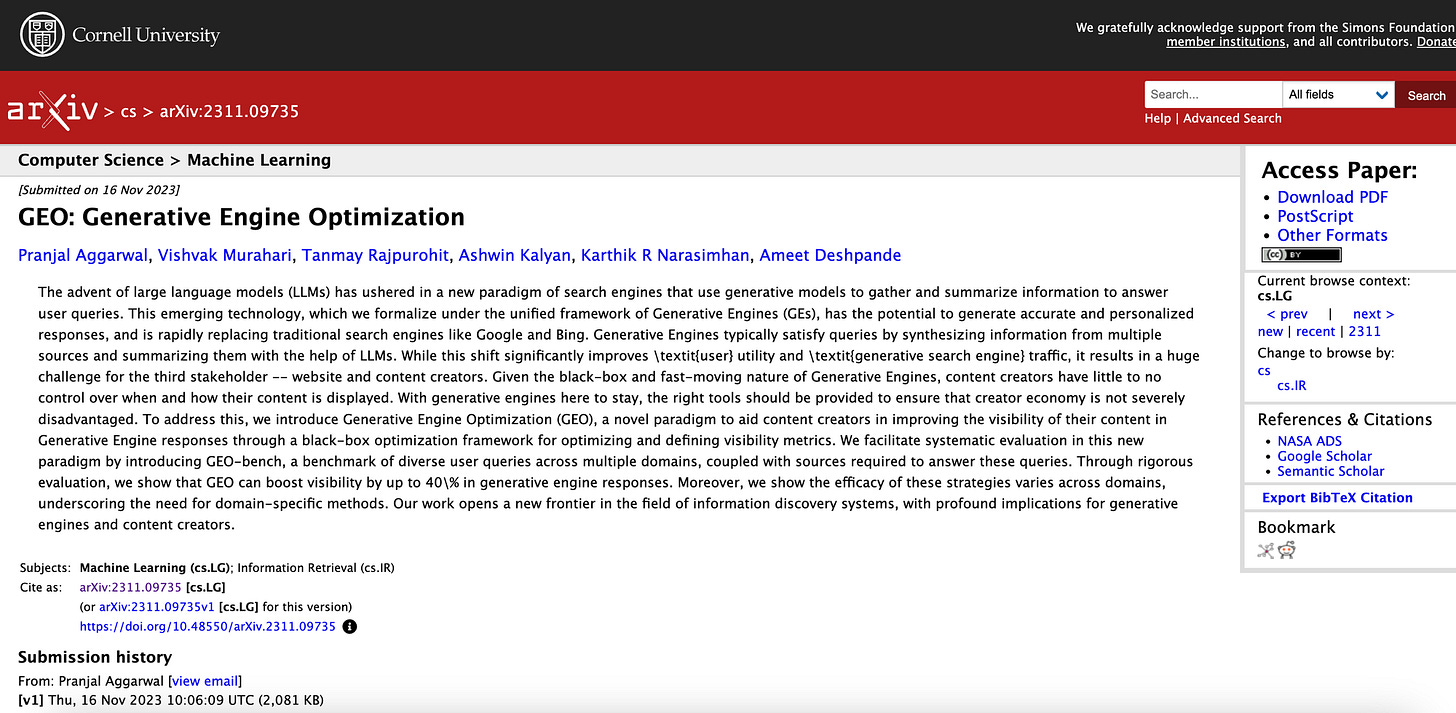Screen dimensions: 1456x713
Task: Open the arXiv home logo
Action: [52, 111]
